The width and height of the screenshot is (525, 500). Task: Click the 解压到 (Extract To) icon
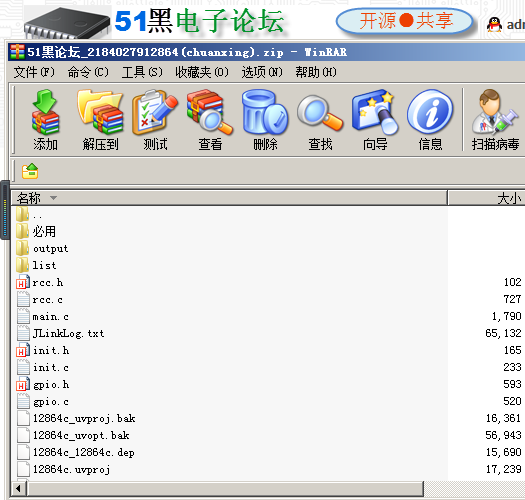100,112
